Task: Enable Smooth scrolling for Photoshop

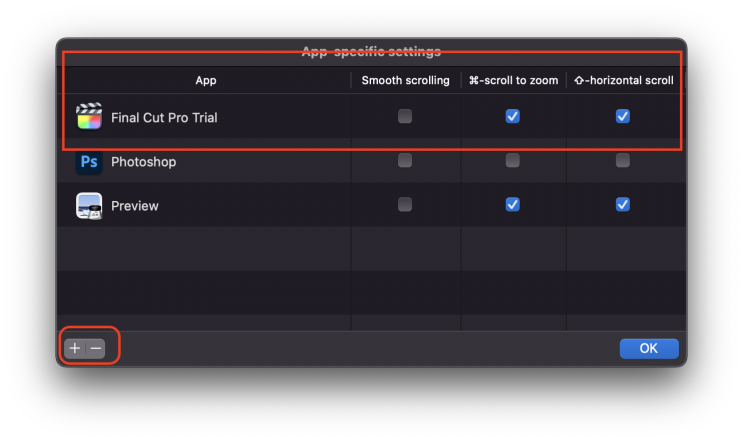Action: click(x=405, y=161)
